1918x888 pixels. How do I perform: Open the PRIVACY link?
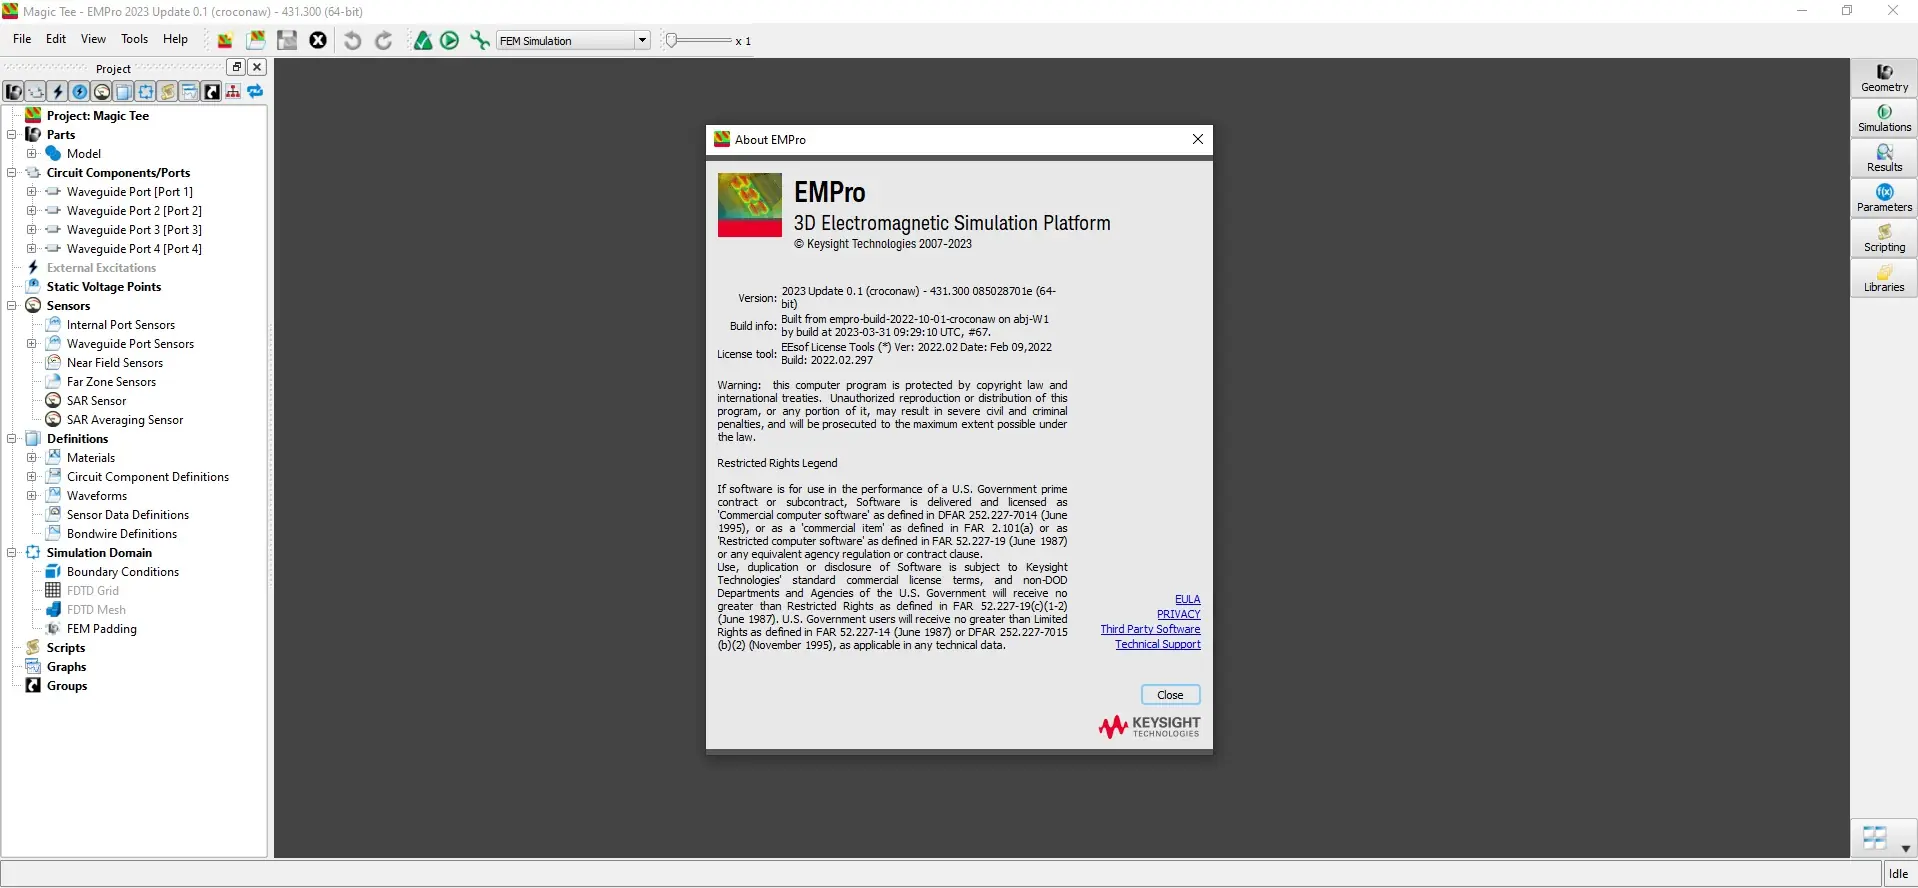pyautogui.click(x=1179, y=614)
